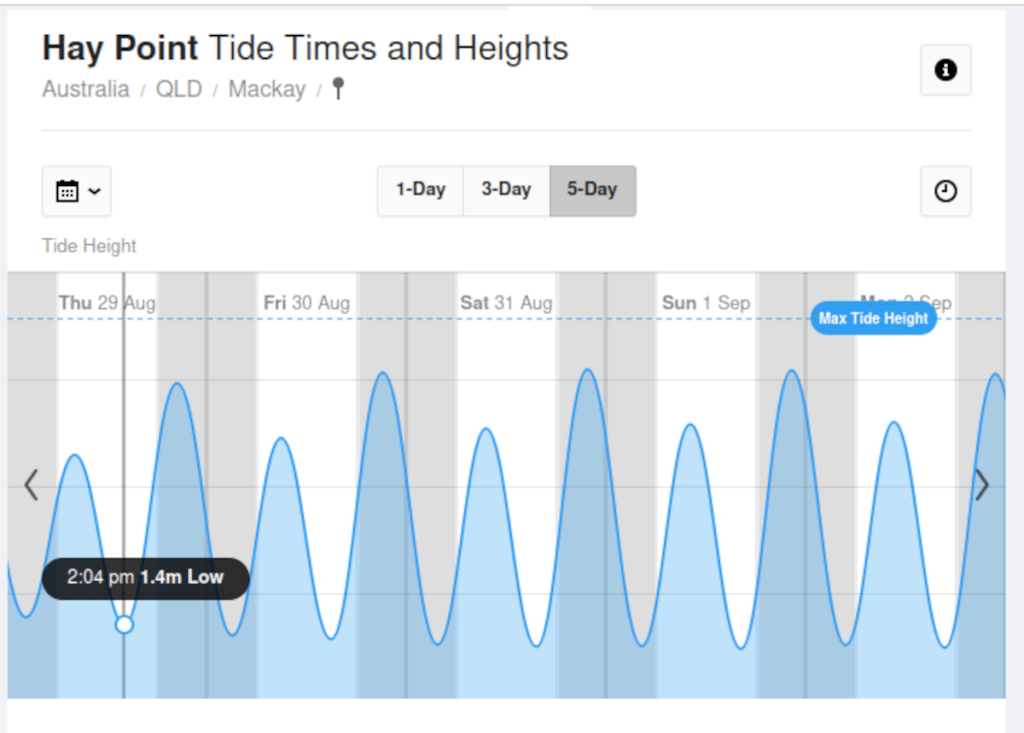This screenshot has width=1024, height=733.
Task: Click the Max Tide Height badge
Action: pyautogui.click(x=873, y=319)
